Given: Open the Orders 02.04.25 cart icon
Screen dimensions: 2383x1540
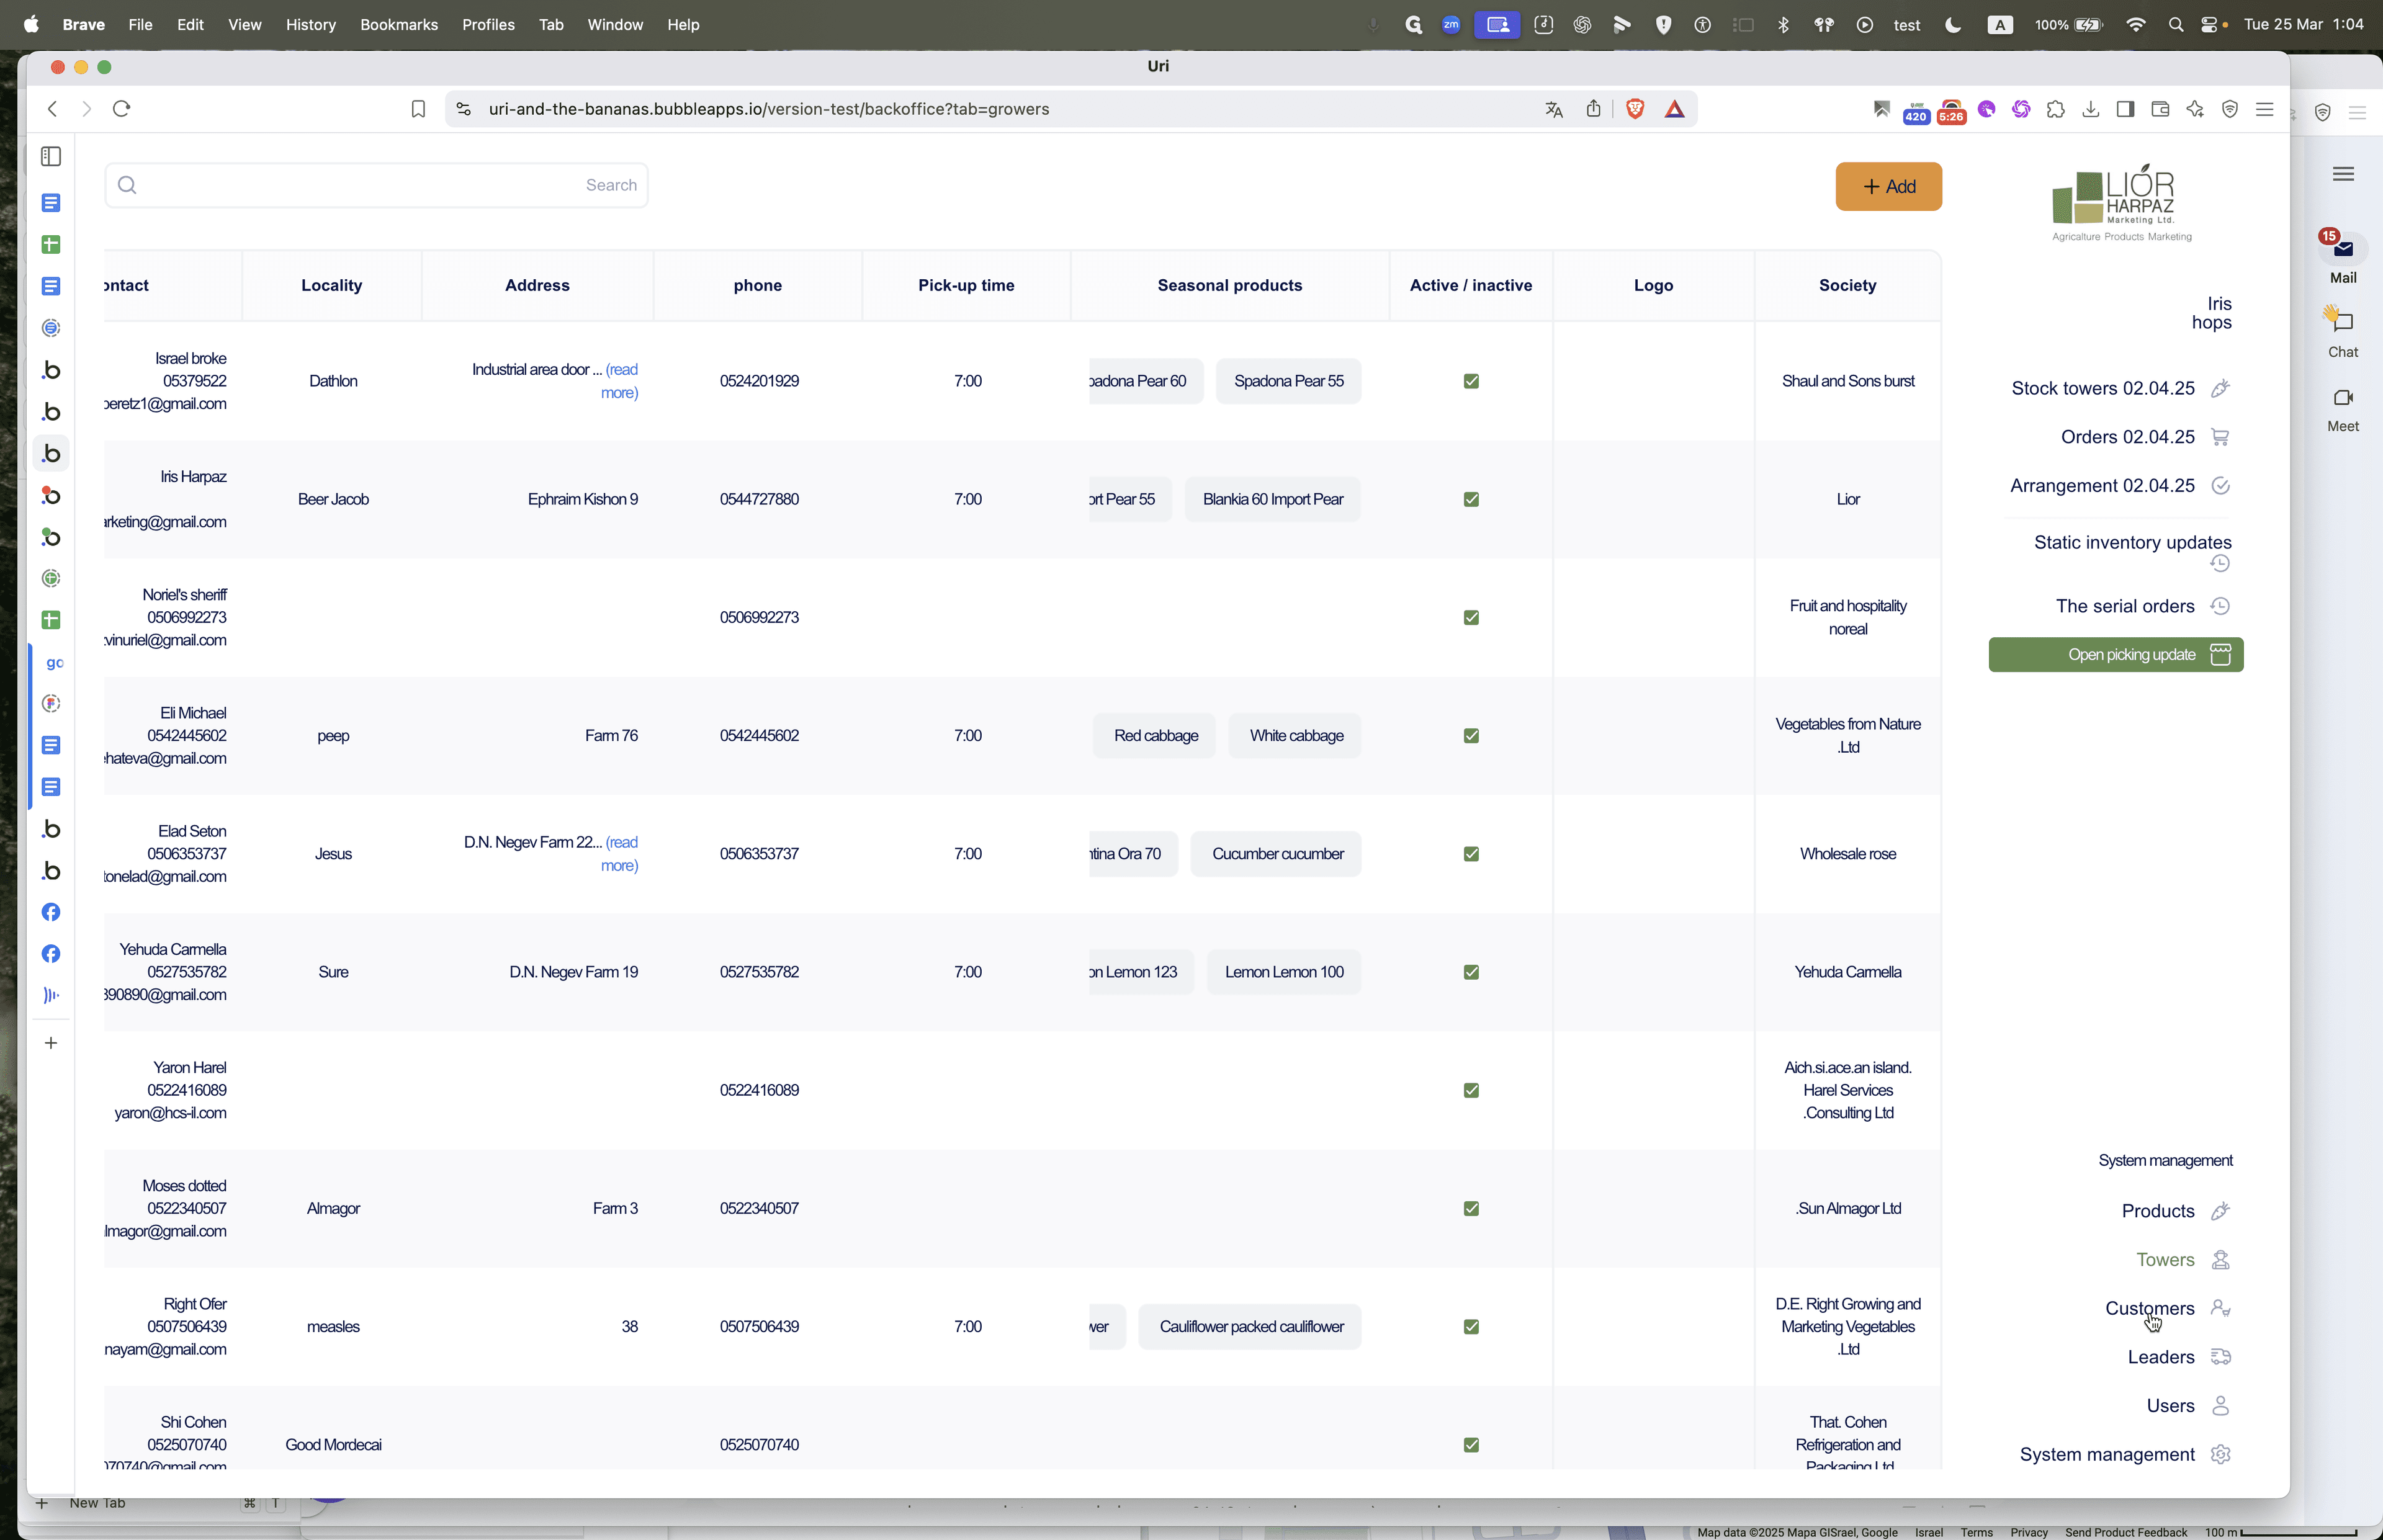Looking at the screenshot, I should 2220,437.
